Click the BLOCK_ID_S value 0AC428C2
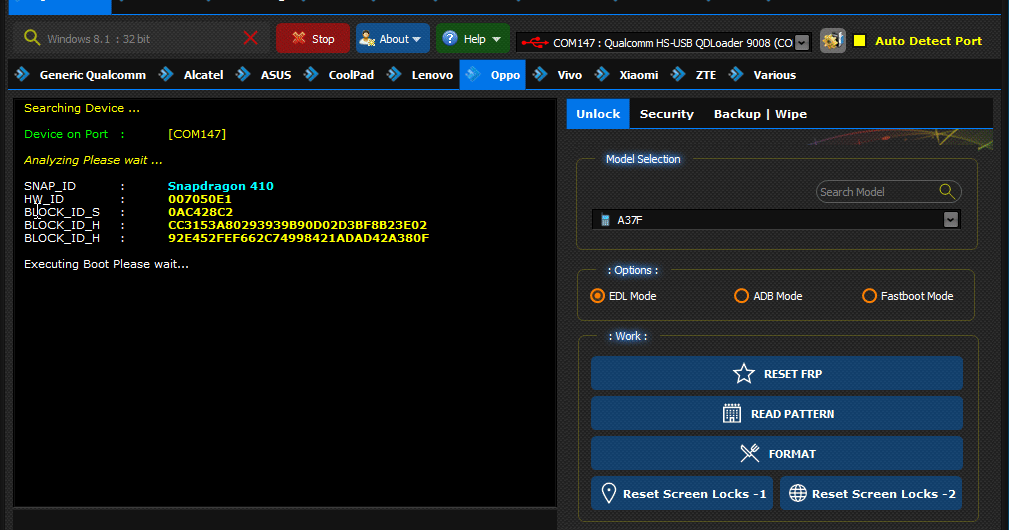 click(x=200, y=212)
